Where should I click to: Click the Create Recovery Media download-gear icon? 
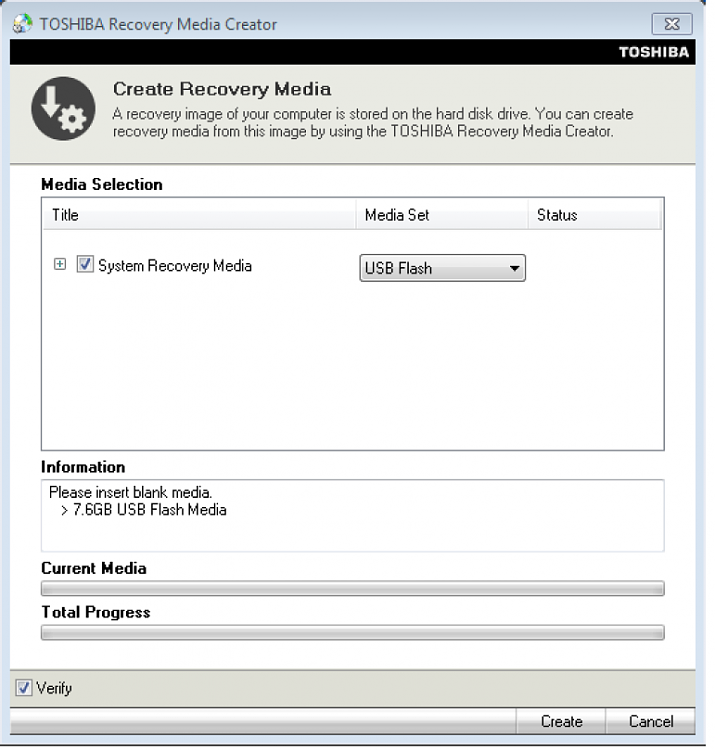(63, 109)
